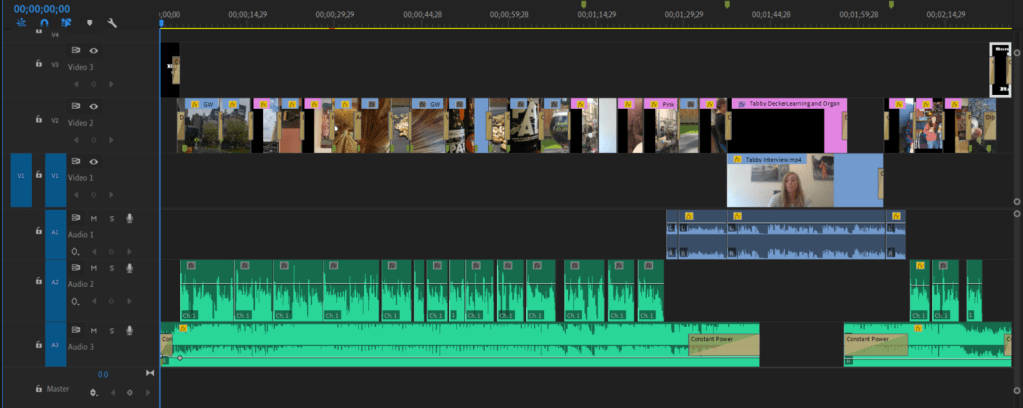Click the Audio 2 sync lock icon
Screen dimensions: 1023x408
click(x=75, y=268)
